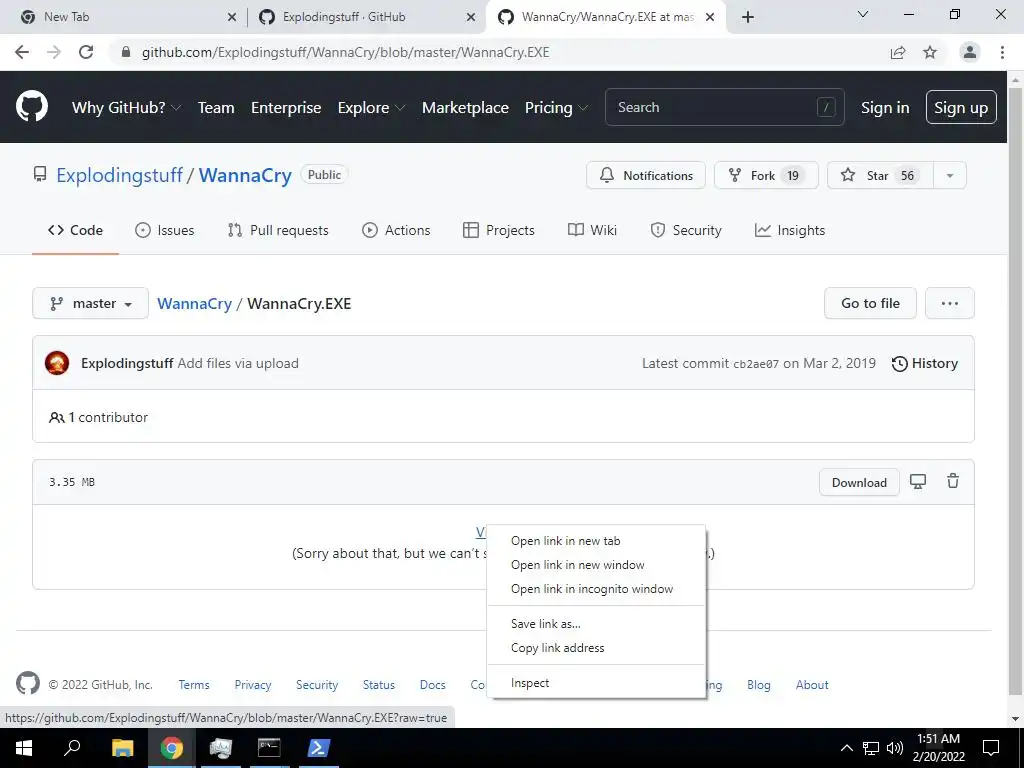This screenshot has width=1024, height=768.
Task: Choose Save link as...
Action: [596, 624]
